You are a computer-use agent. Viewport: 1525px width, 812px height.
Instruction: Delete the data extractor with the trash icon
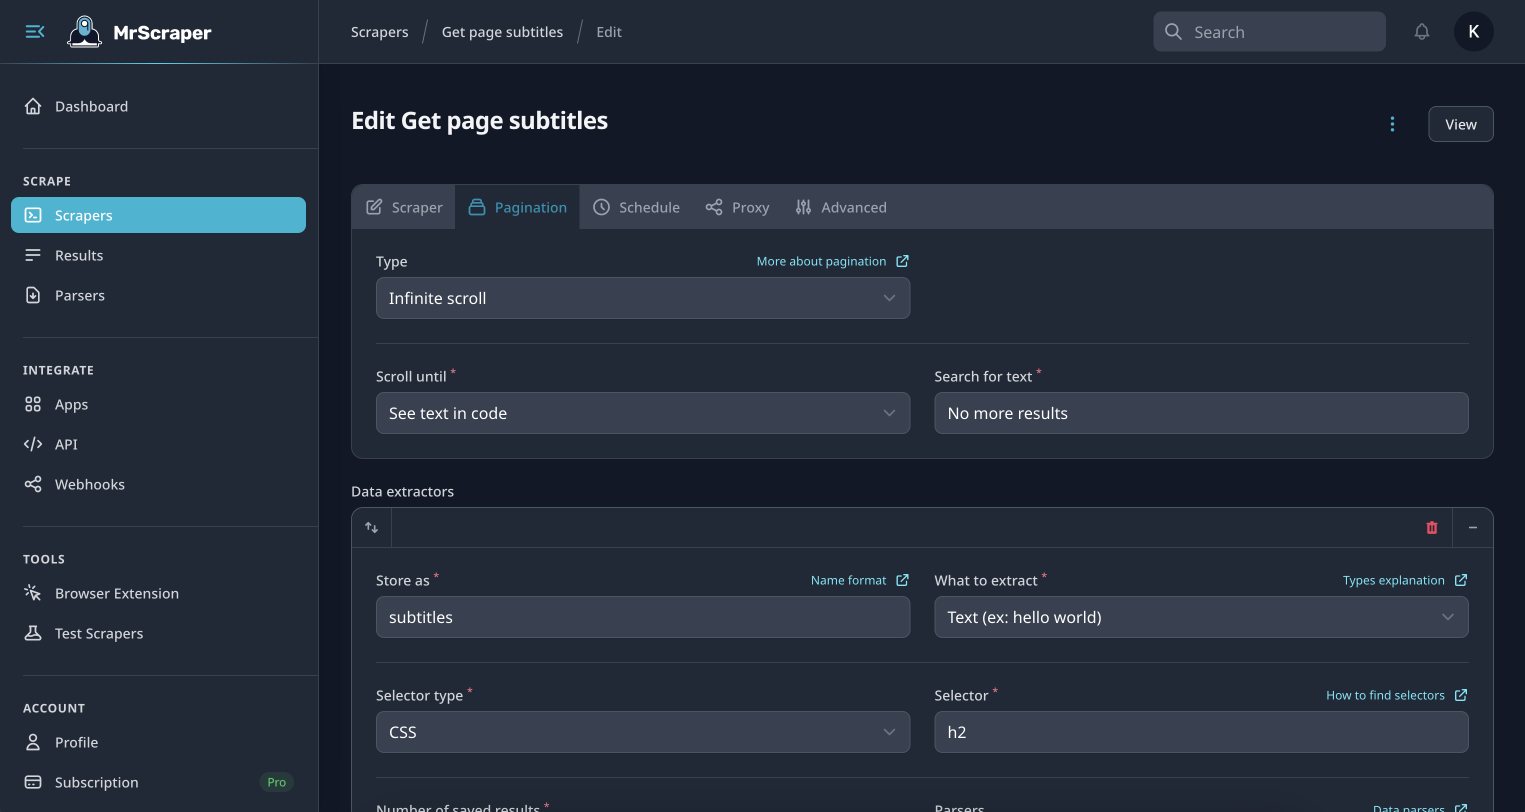click(1431, 527)
